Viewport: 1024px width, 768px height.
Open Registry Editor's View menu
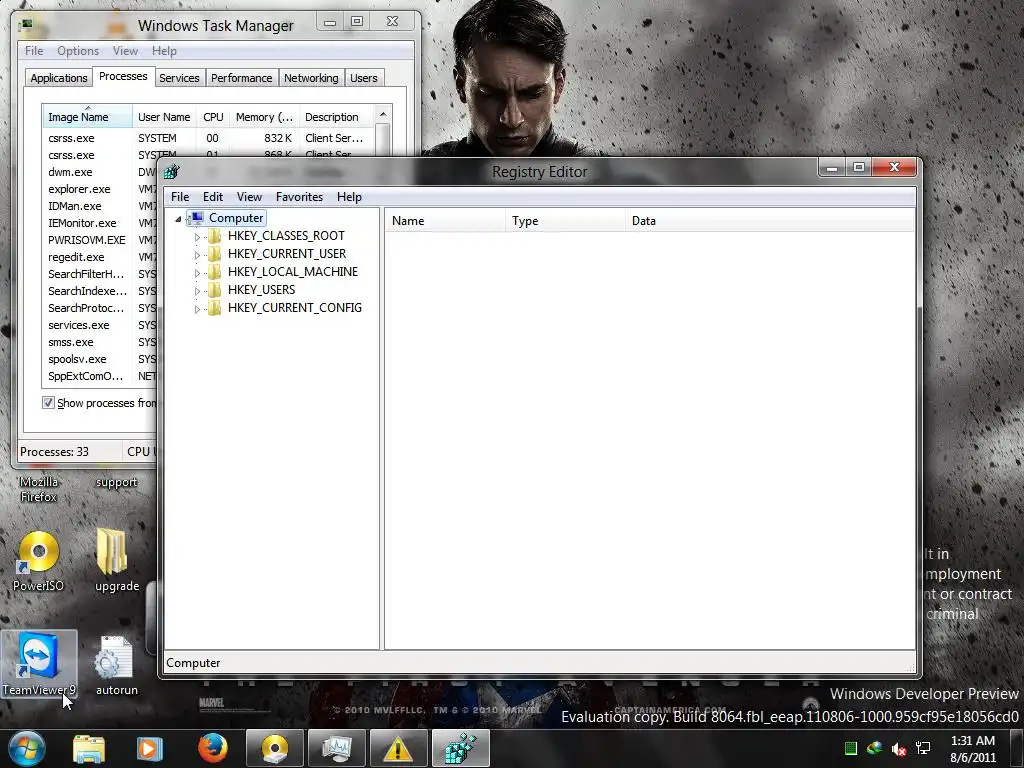pyautogui.click(x=249, y=197)
